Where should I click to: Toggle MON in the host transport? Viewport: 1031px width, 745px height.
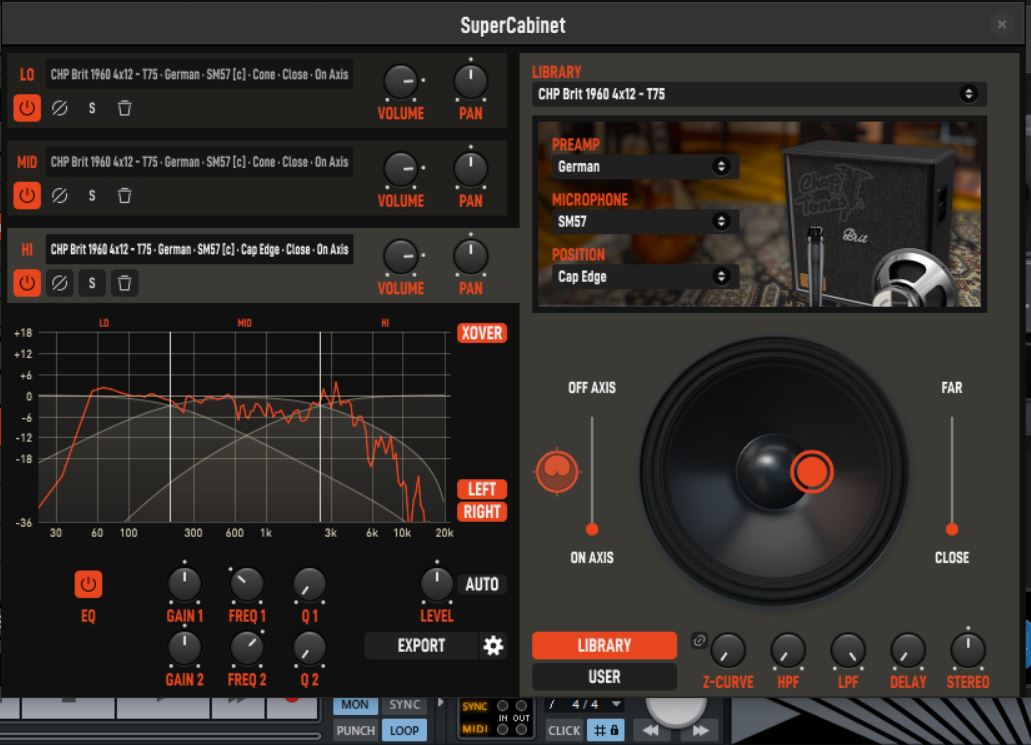click(355, 704)
